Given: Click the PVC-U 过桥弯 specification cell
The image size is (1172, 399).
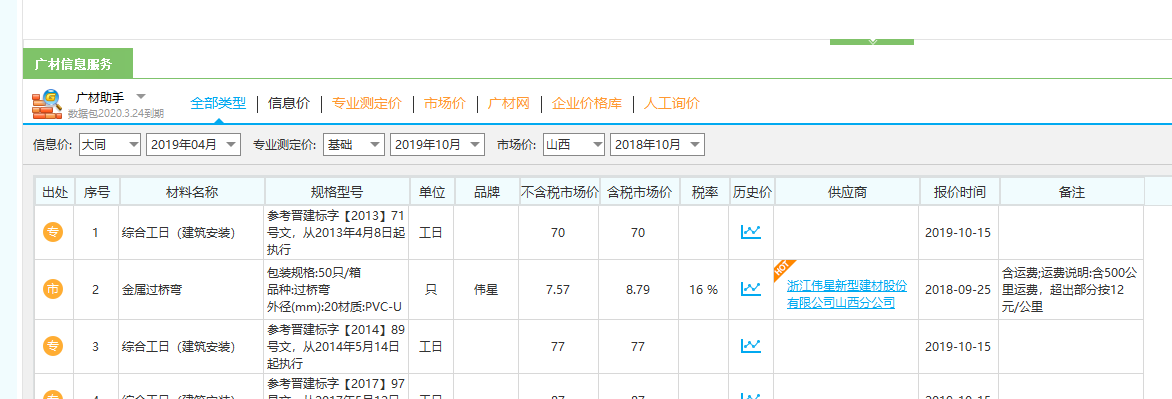Looking at the screenshot, I should click(337, 289).
